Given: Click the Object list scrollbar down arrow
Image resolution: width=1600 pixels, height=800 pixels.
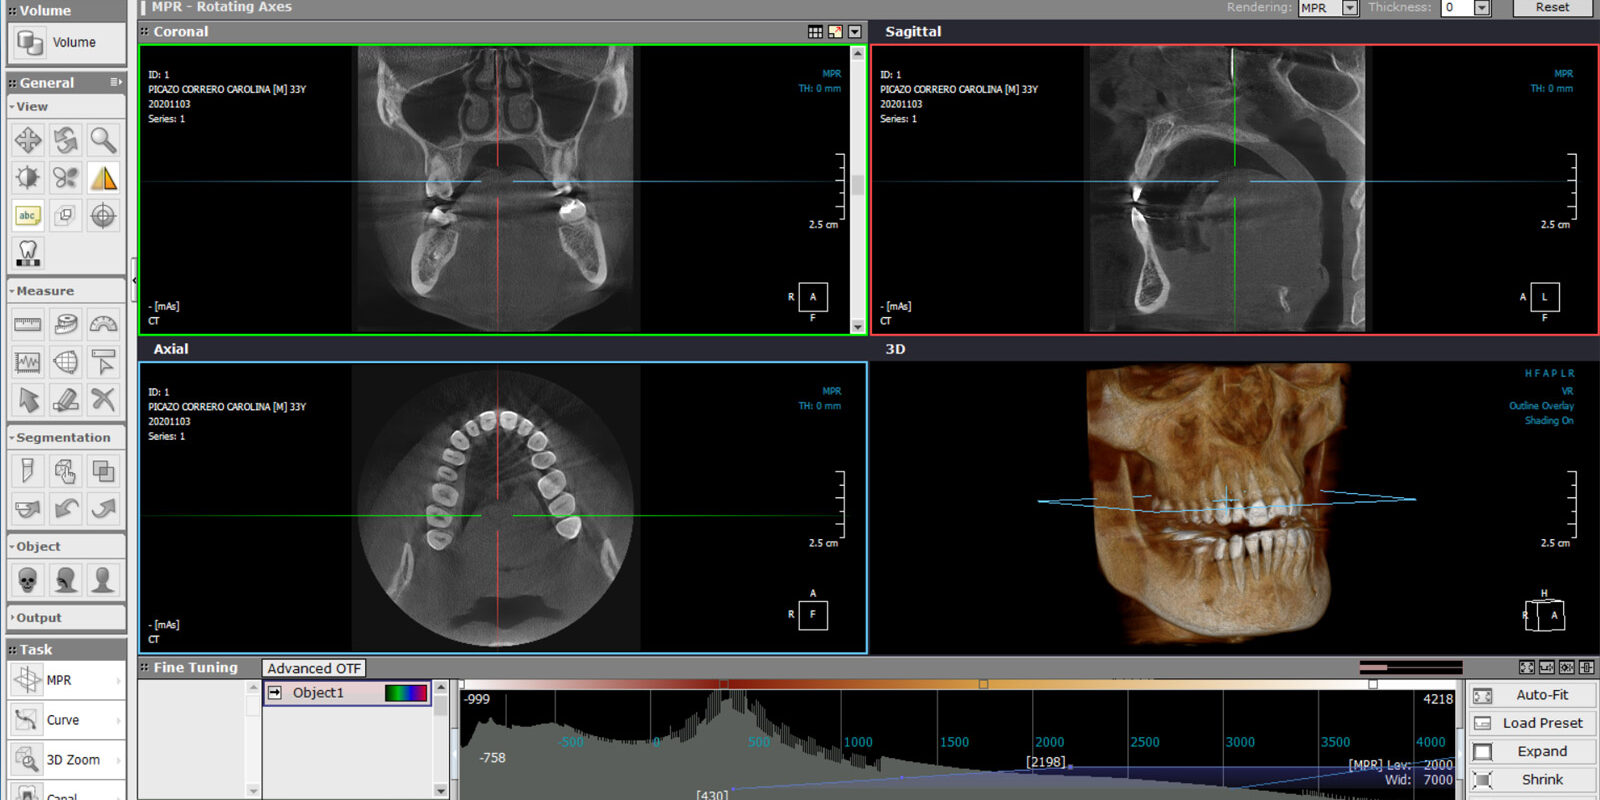Looking at the screenshot, I should [x=441, y=791].
